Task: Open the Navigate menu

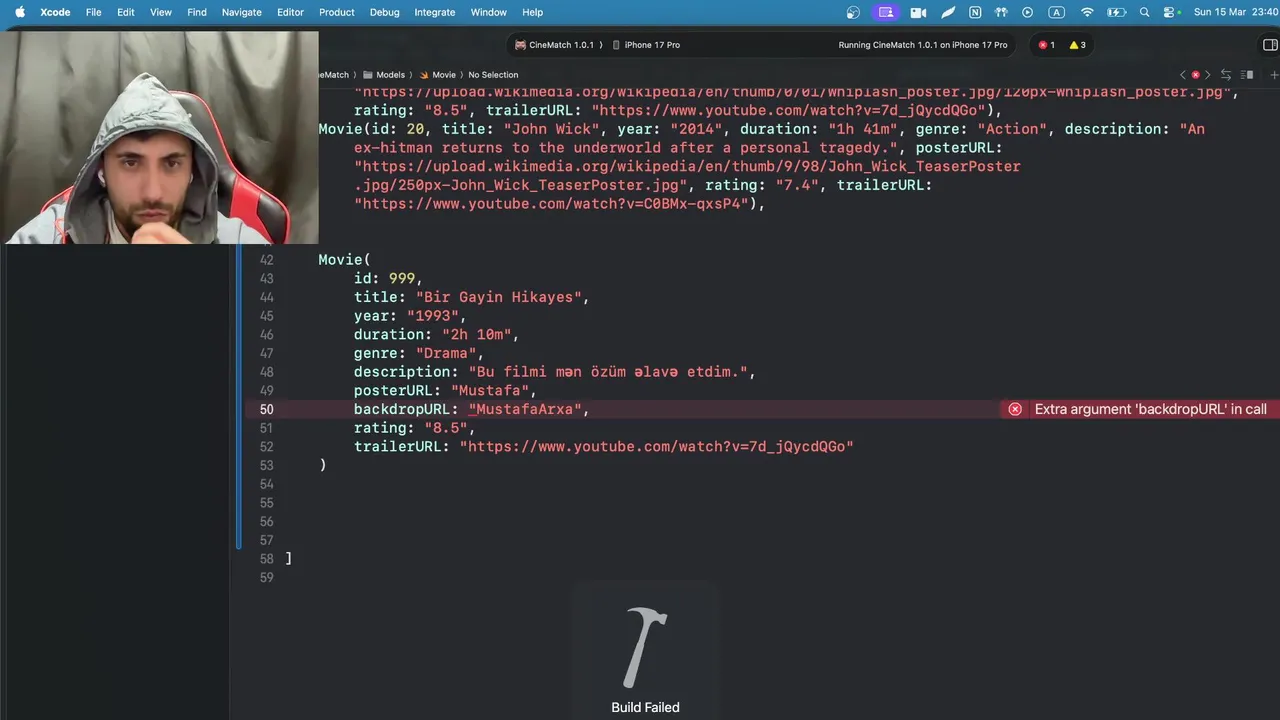Action: pos(241,12)
